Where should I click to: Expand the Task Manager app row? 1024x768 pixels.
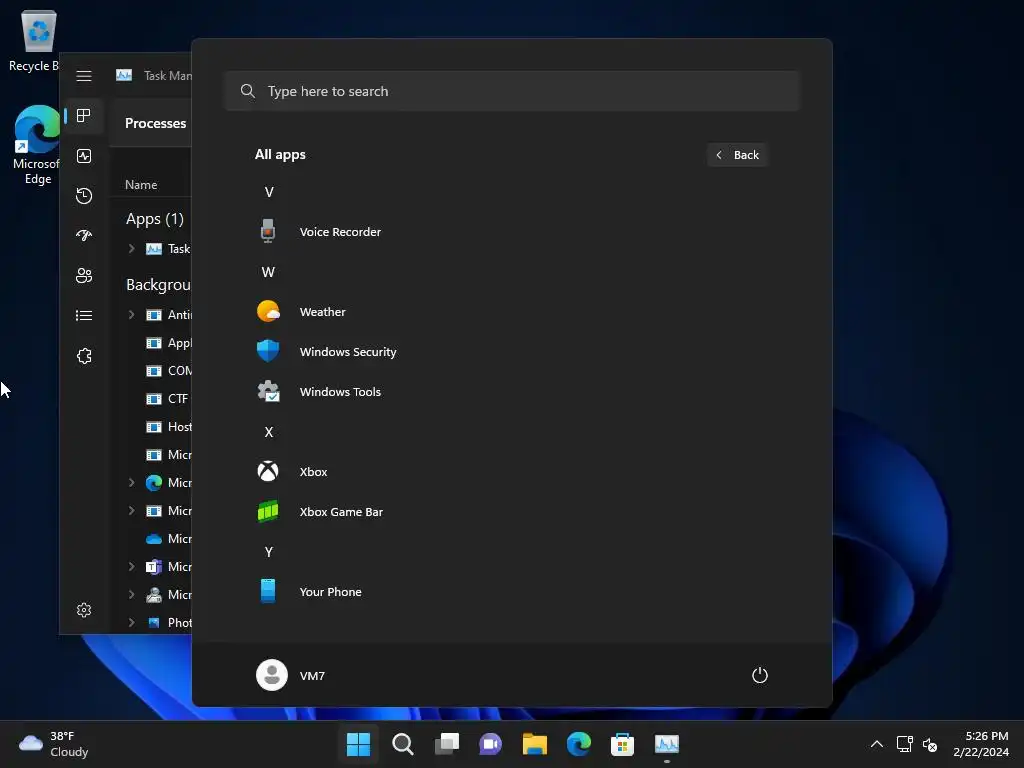coord(131,249)
